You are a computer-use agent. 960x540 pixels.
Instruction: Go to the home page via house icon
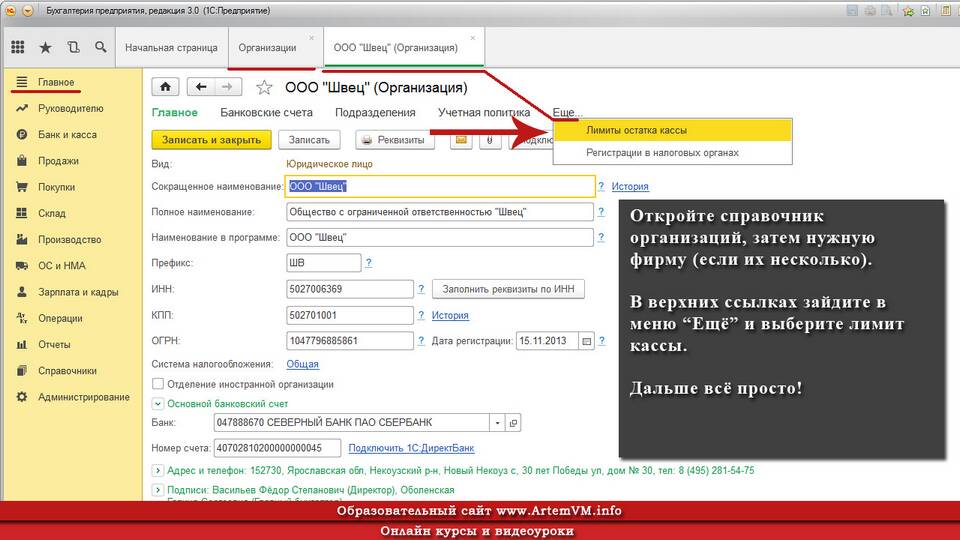click(165, 87)
